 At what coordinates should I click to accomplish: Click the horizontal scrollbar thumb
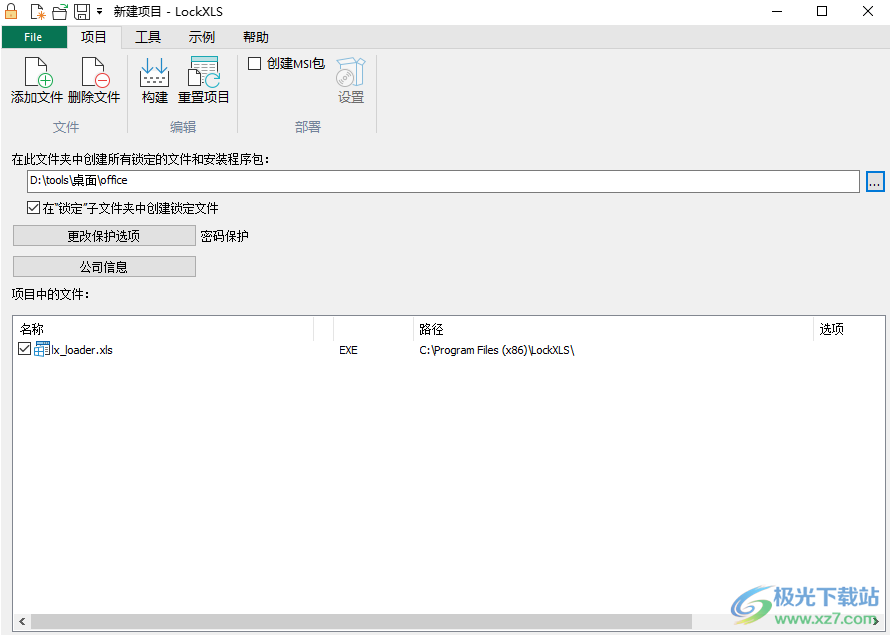pos(361,621)
